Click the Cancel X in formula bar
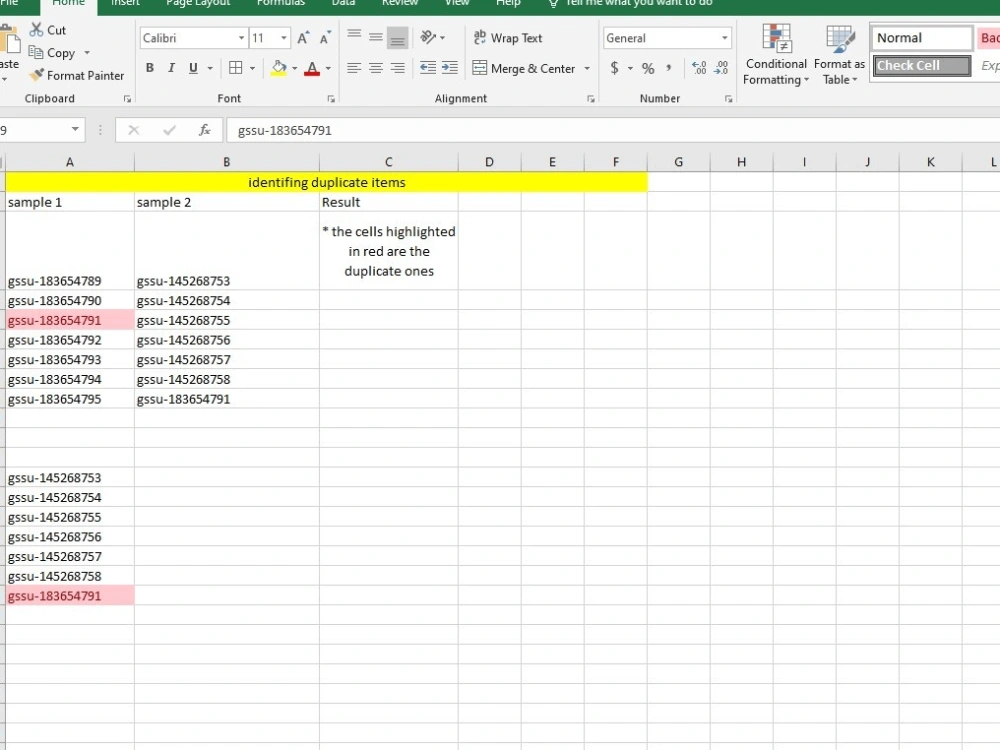The width and height of the screenshot is (1000, 750). (133, 130)
